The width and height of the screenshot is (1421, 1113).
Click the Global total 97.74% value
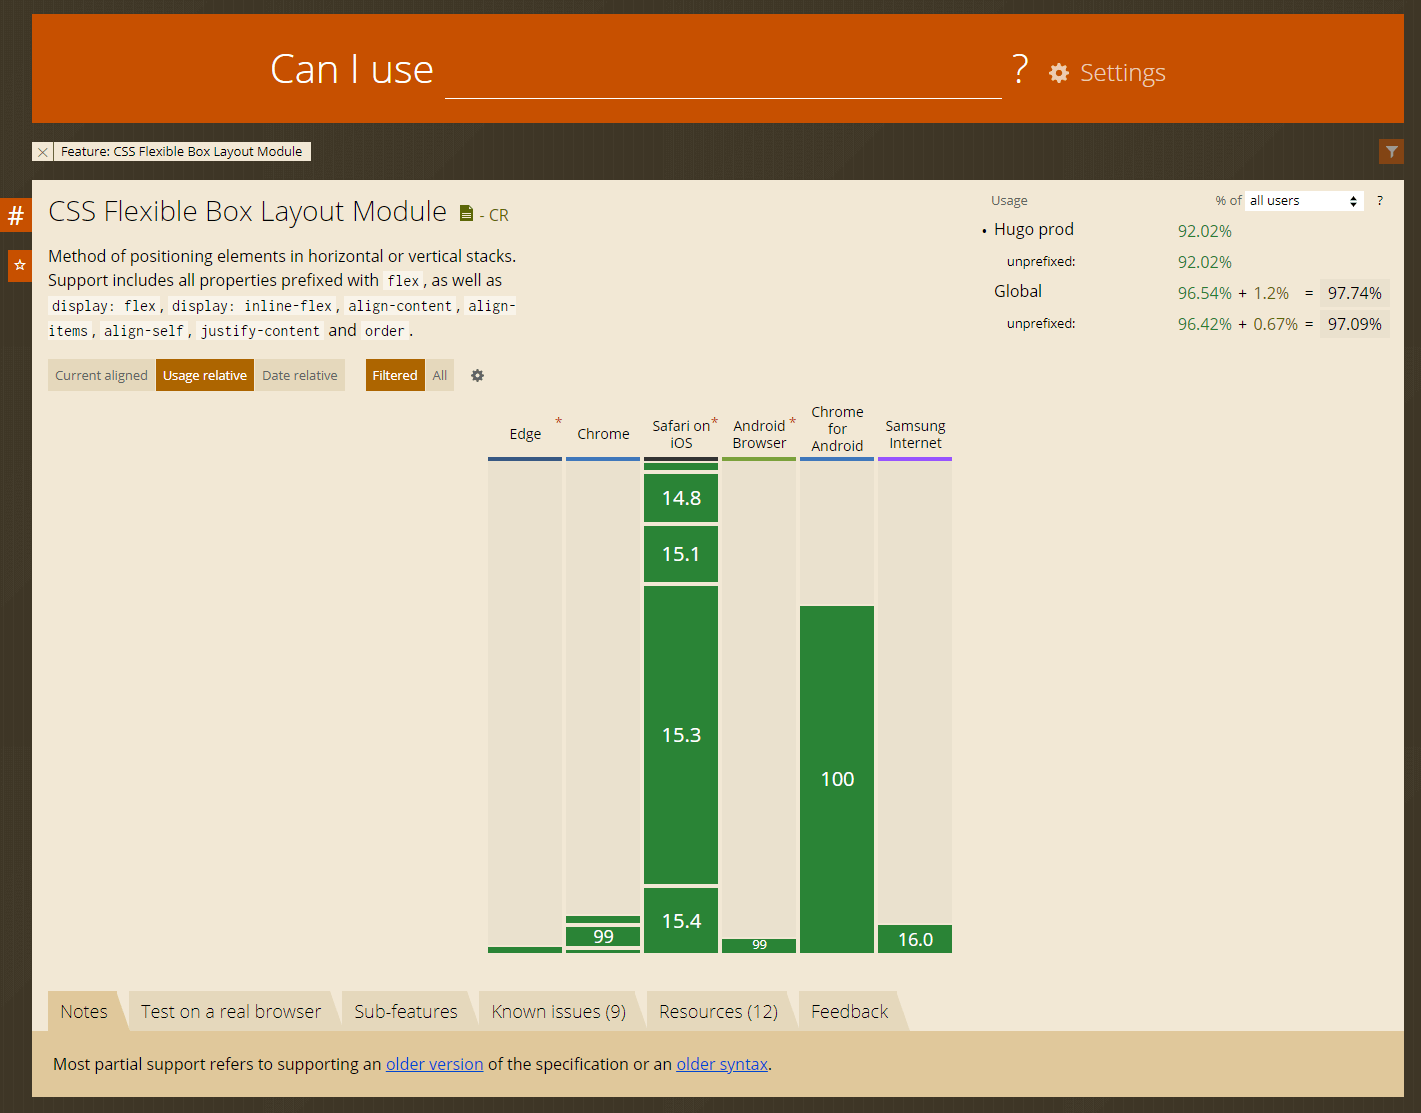tap(1355, 293)
